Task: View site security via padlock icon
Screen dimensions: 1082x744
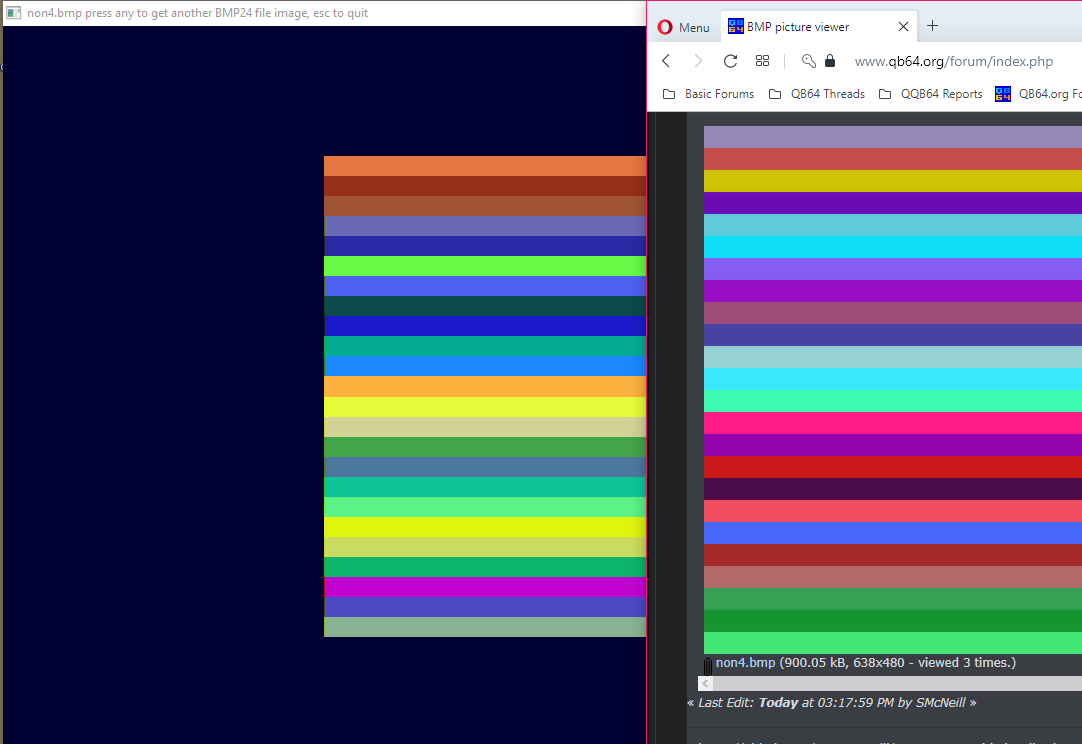Action: 829,61
